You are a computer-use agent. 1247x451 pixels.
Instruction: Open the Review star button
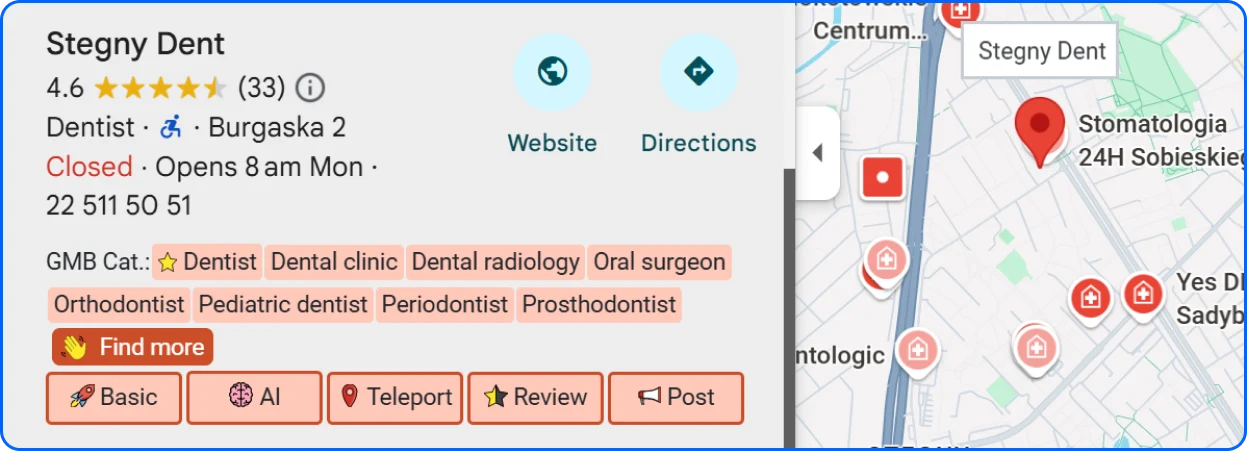(x=535, y=397)
